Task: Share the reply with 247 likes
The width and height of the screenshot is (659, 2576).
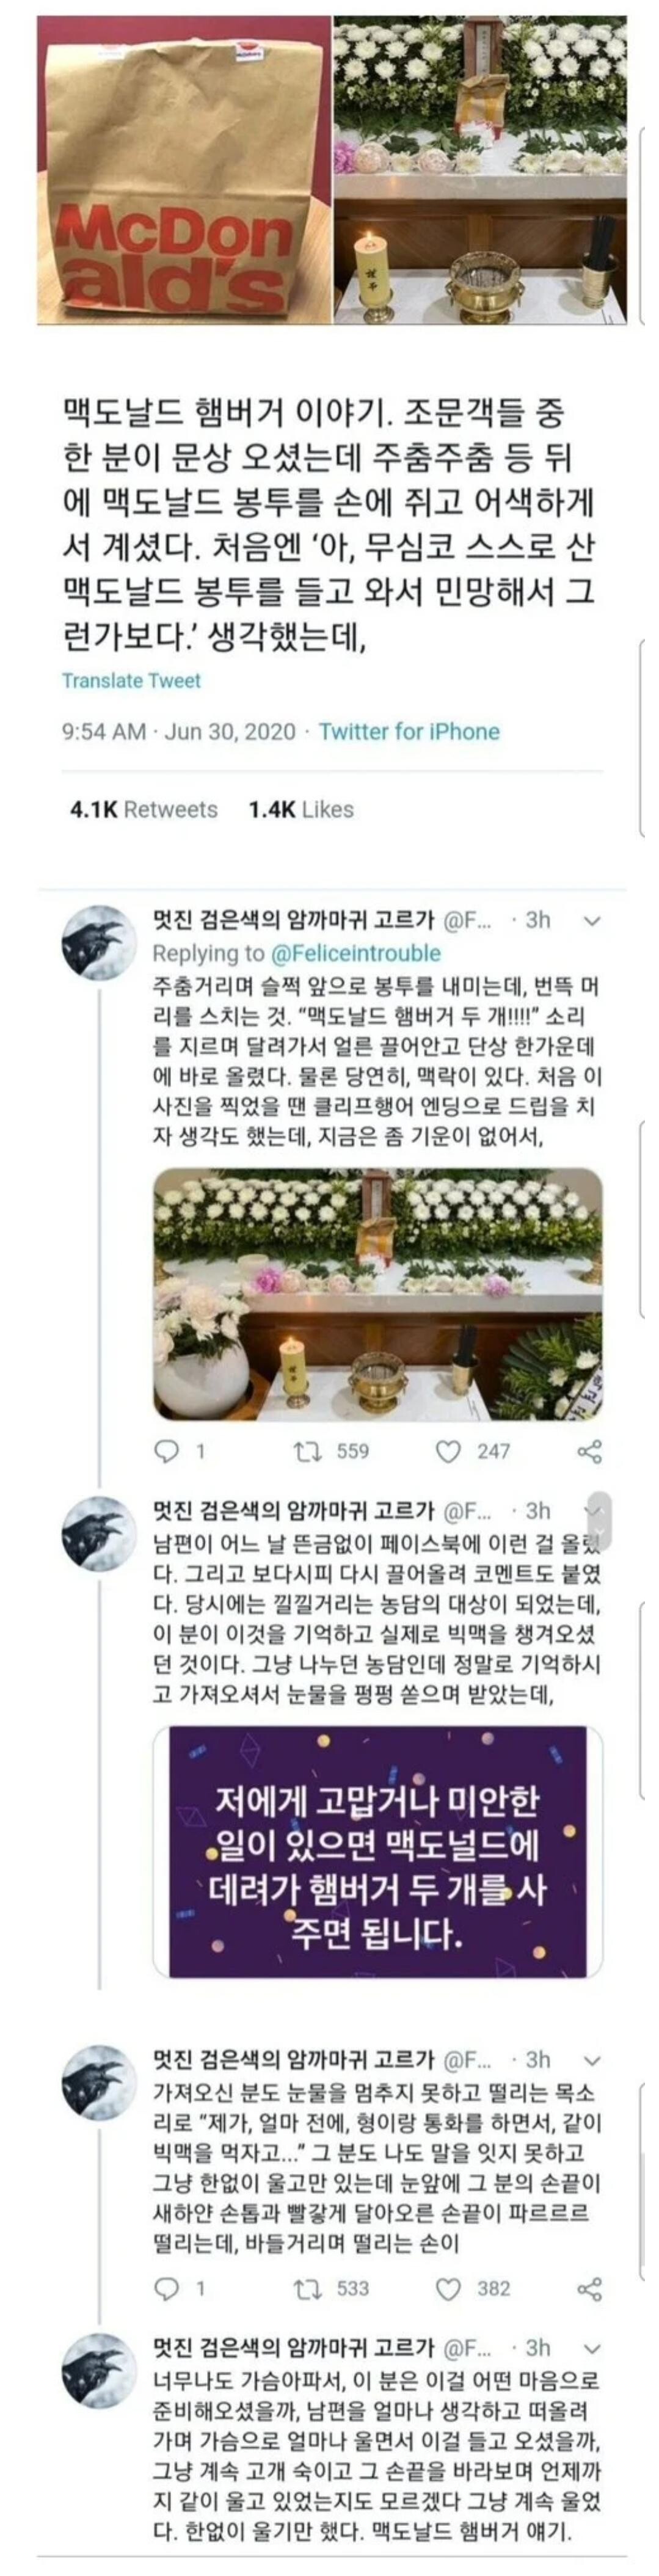Action: click(x=590, y=1450)
